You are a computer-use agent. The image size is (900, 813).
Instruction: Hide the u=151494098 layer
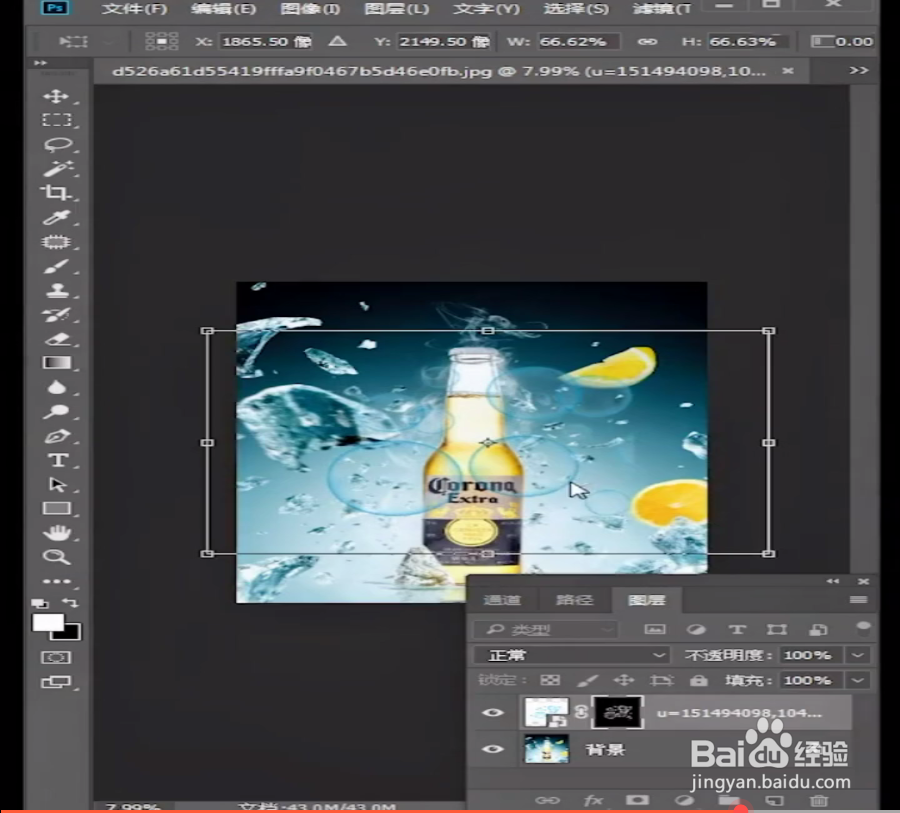coord(492,713)
